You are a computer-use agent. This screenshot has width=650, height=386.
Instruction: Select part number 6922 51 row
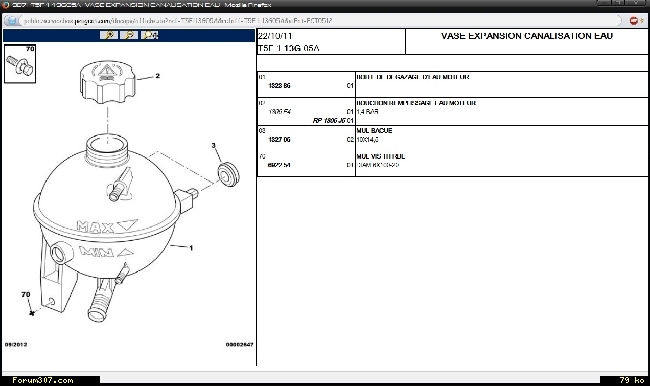click(x=279, y=165)
